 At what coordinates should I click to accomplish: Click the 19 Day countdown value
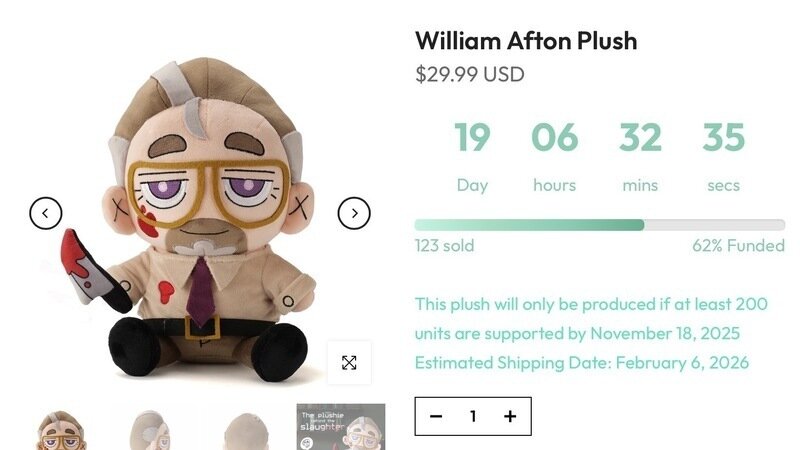click(x=472, y=138)
